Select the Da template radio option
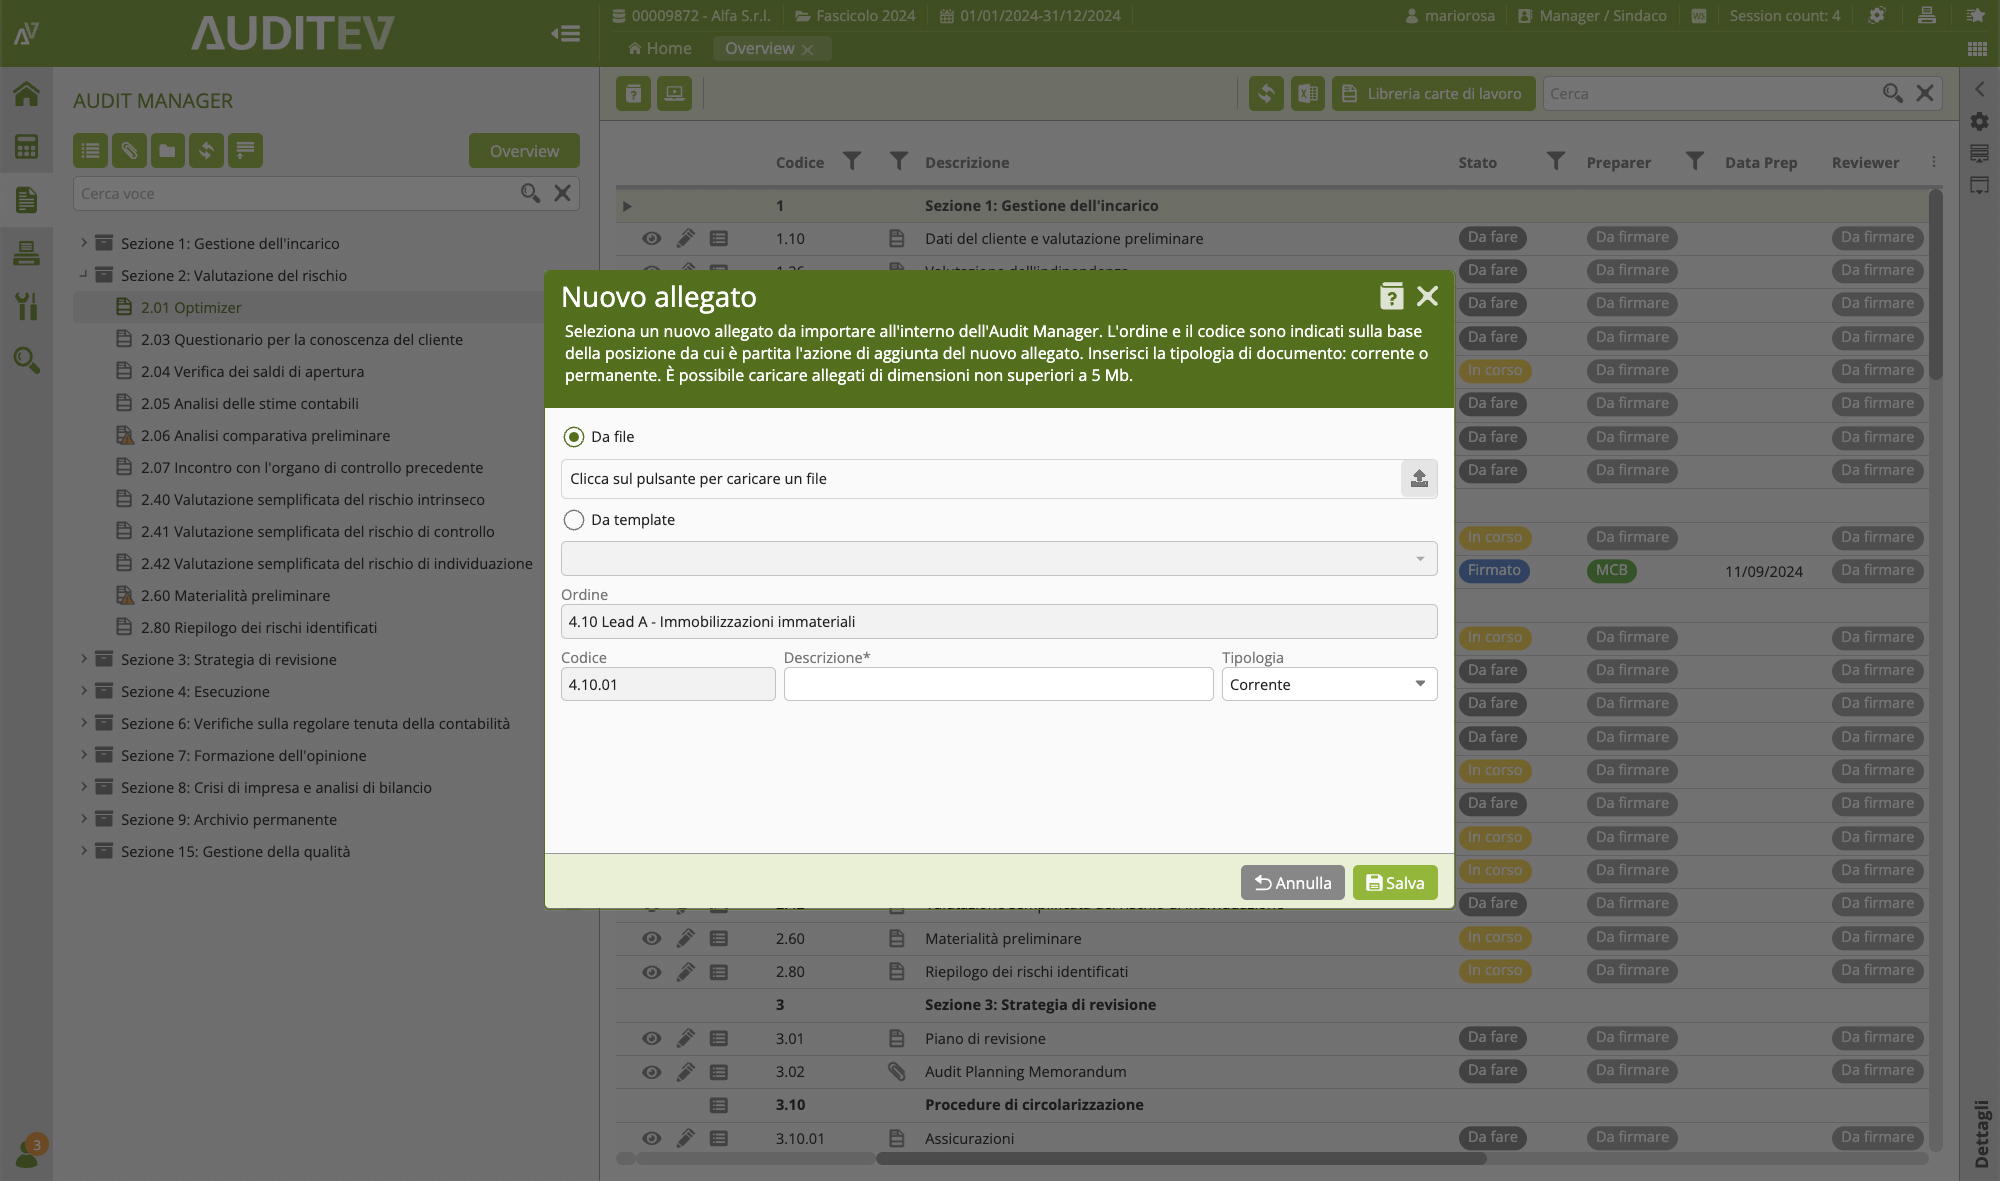This screenshot has width=2000, height=1181. (x=574, y=520)
